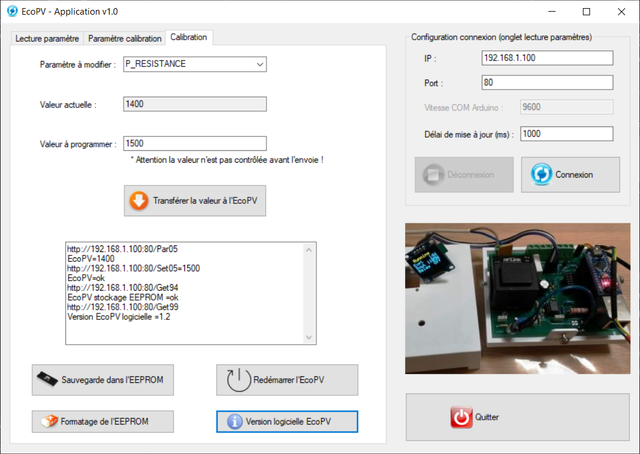Minimize the EcoPV window

pyautogui.click(x=552, y=11)
